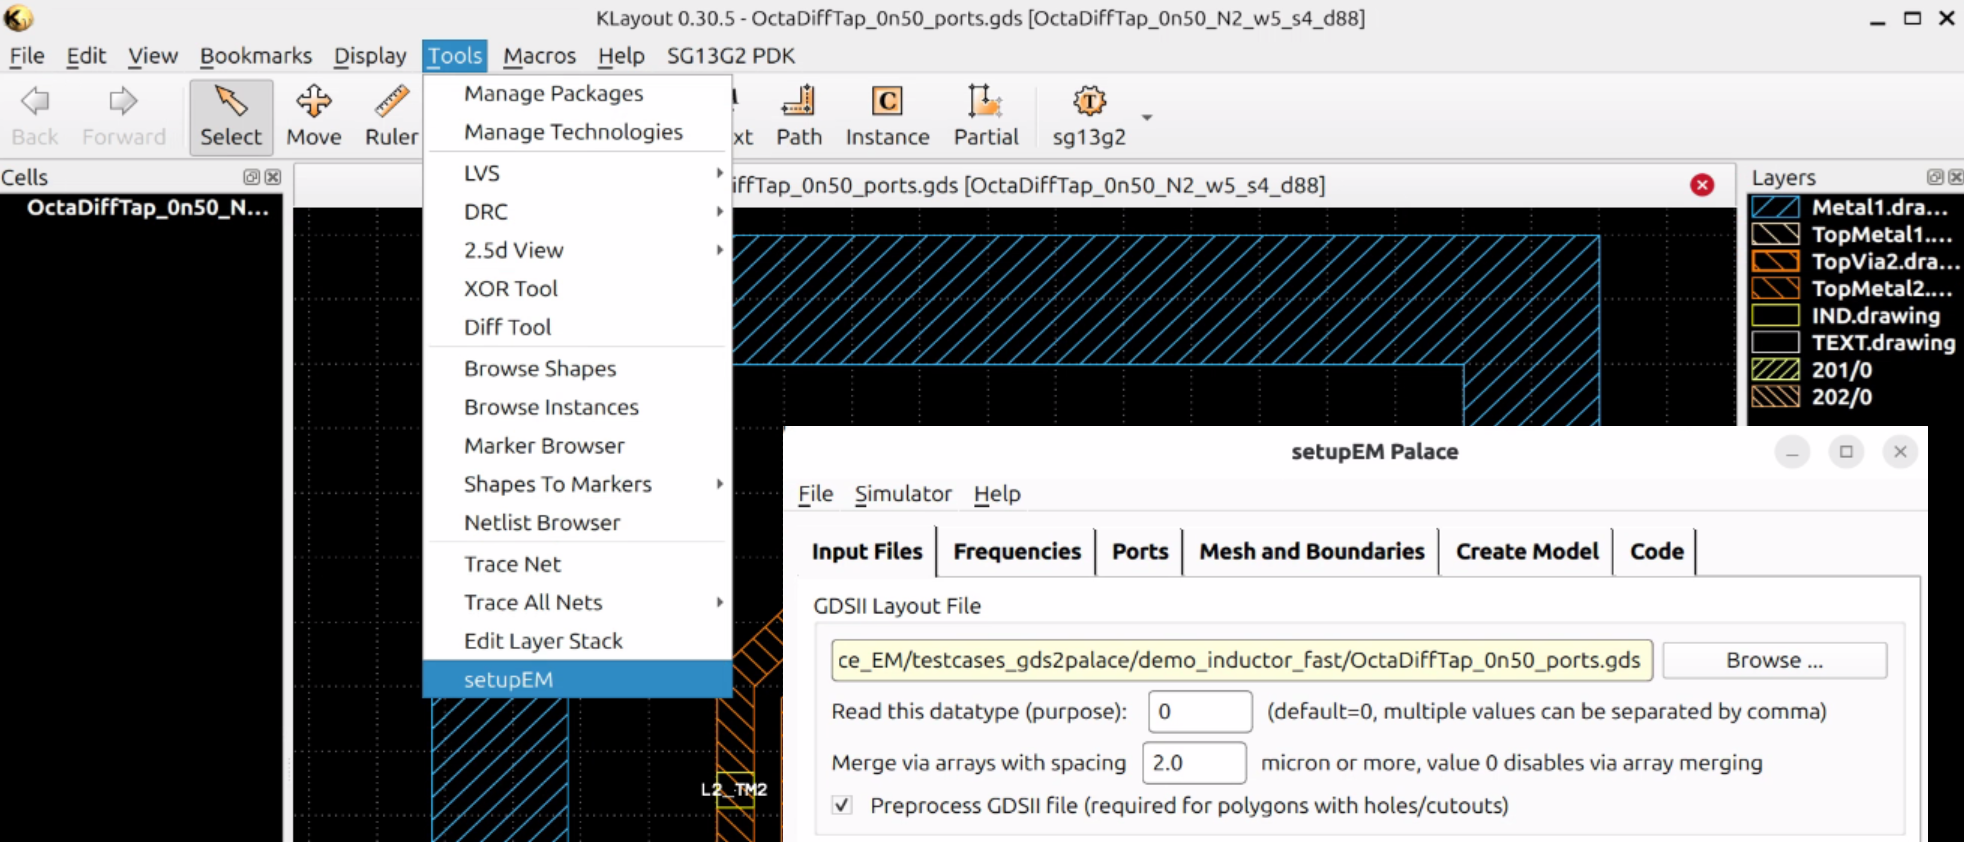Click the IND.drawing layer swatch
Viewport: 1964px width, 842px height.
(1776, 315)
